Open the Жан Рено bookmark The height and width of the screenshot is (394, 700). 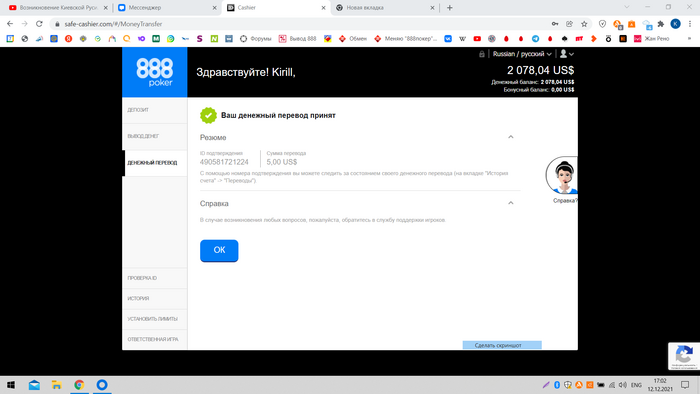coord(652,39)
